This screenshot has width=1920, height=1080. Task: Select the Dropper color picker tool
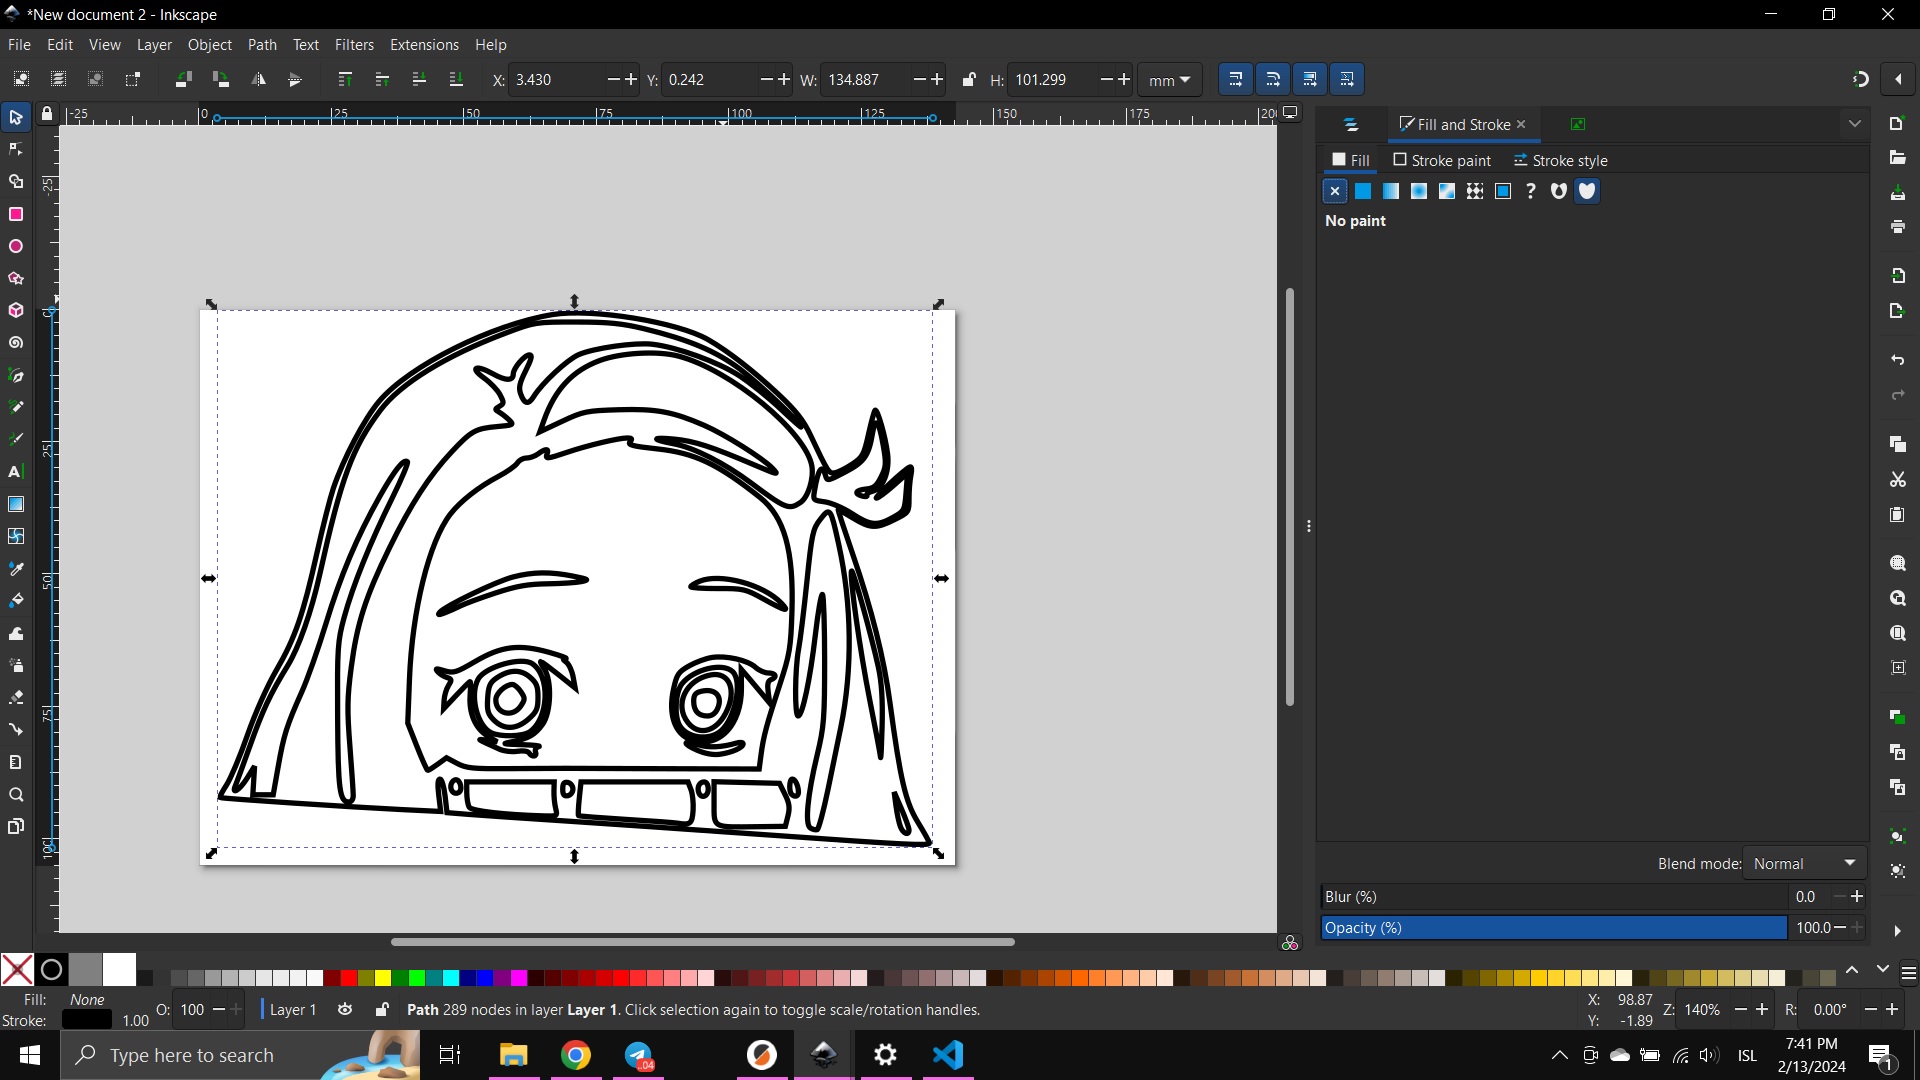tap(16, 569)
